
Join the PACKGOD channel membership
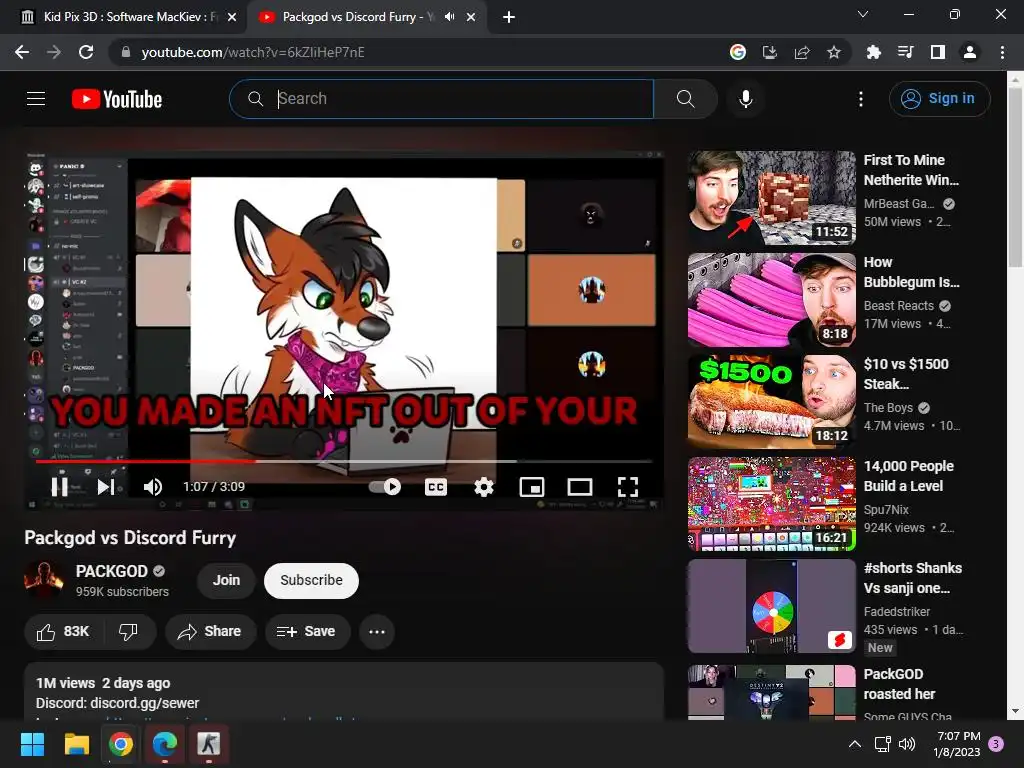click(x=226, y=580)
